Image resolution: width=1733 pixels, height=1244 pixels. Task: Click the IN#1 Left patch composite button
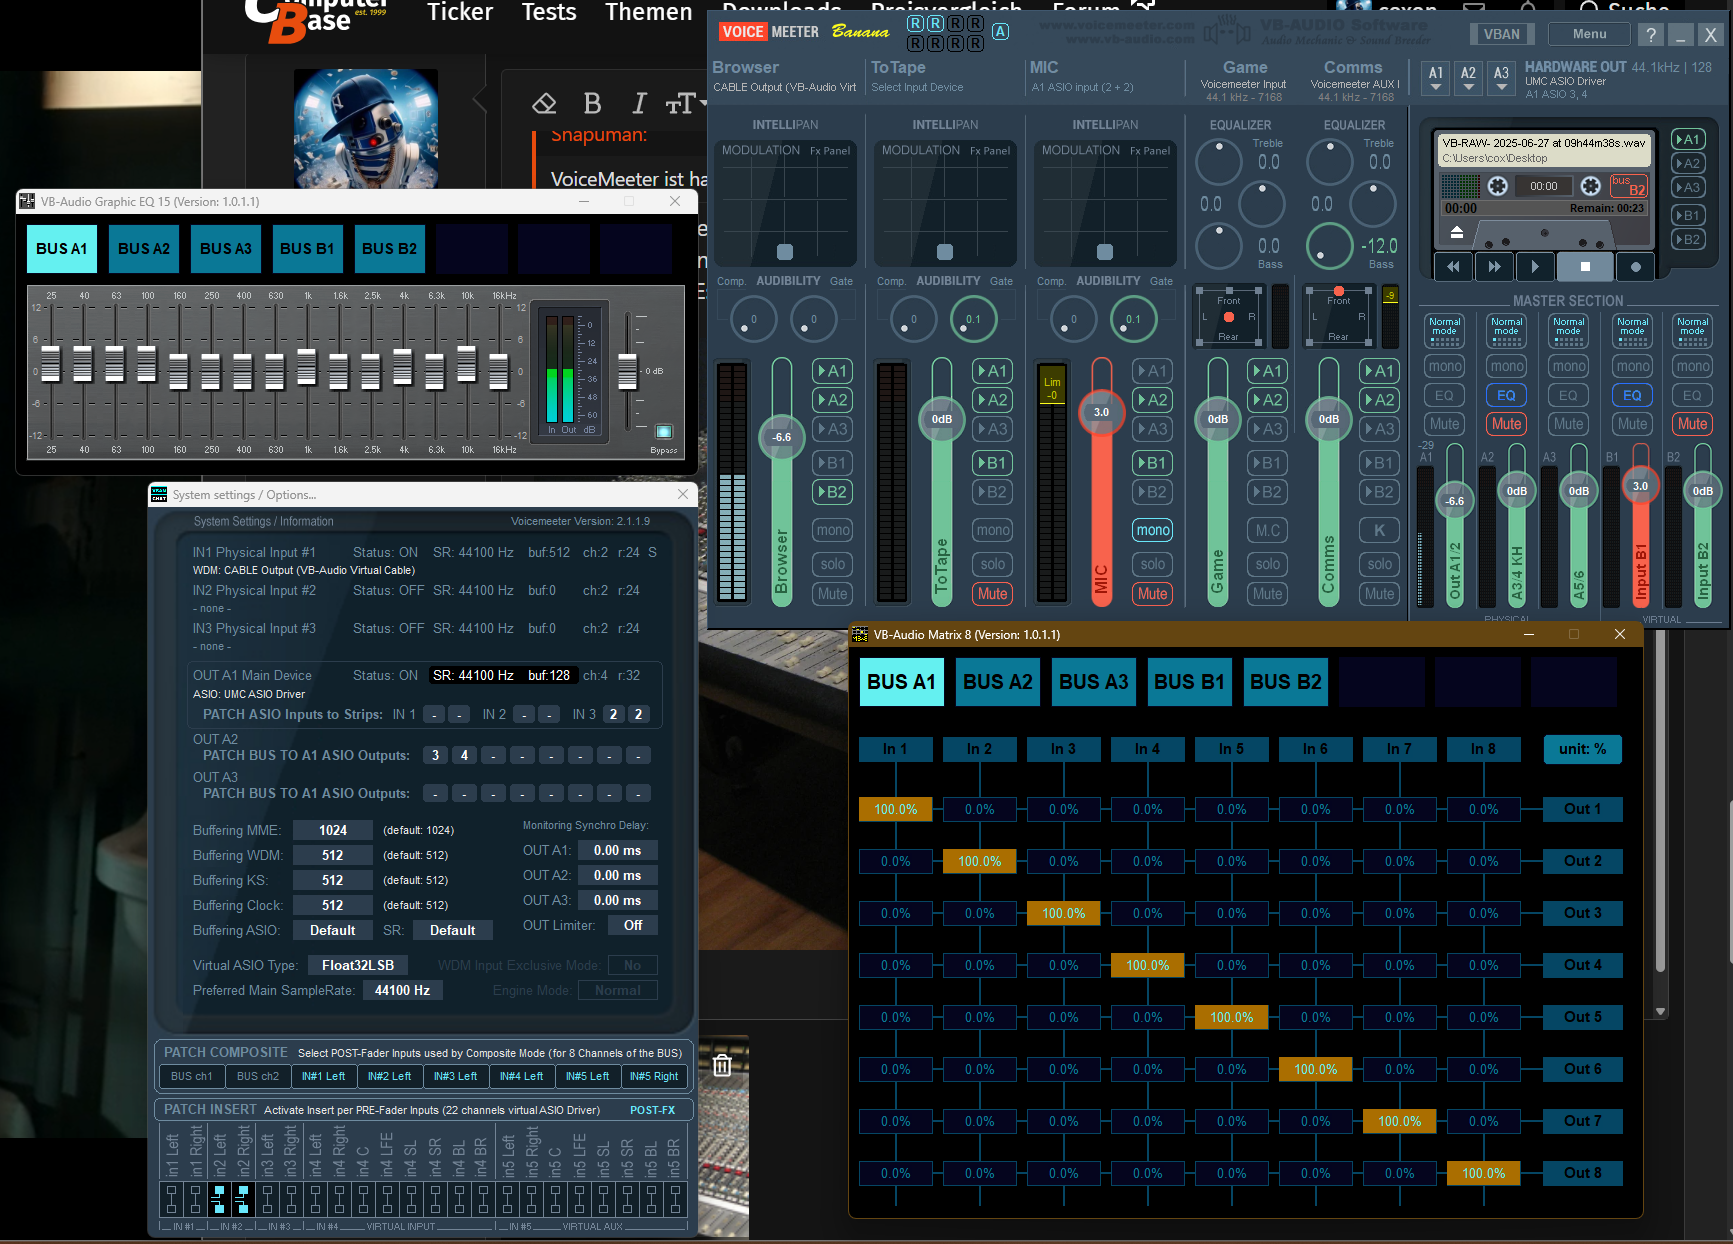click(323, 1076)
